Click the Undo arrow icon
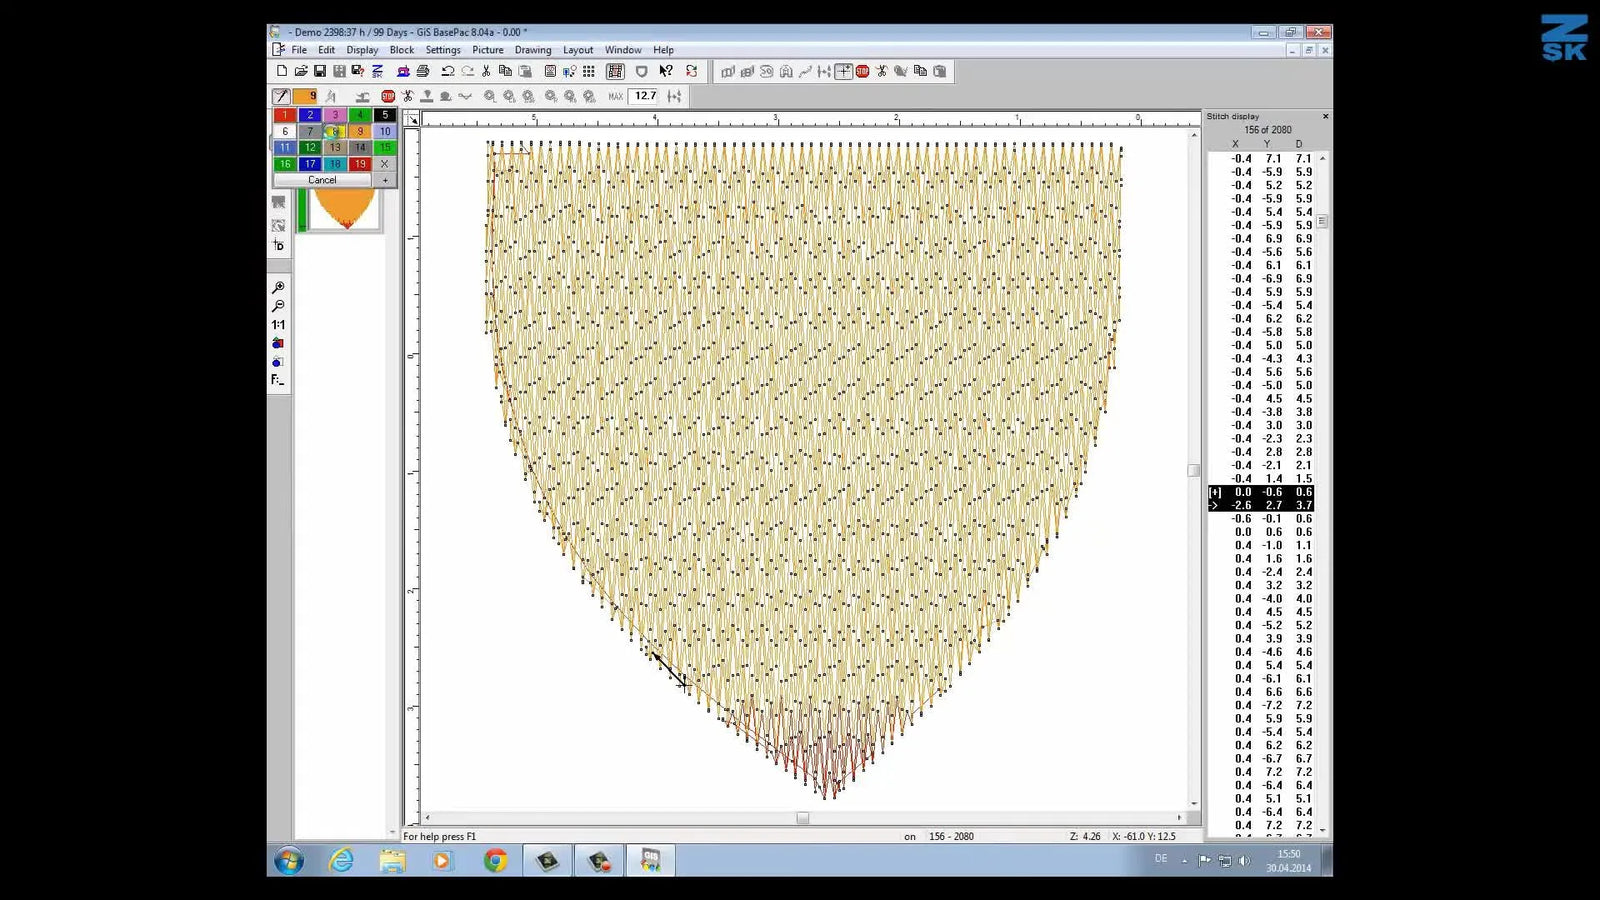1600x900 pixels. coord(446,71)
